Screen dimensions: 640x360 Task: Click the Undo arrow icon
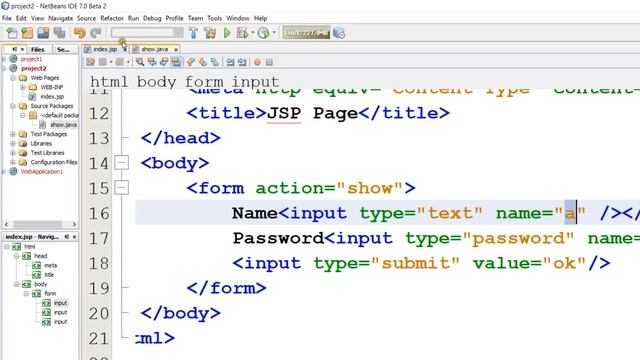pos(80,33)
